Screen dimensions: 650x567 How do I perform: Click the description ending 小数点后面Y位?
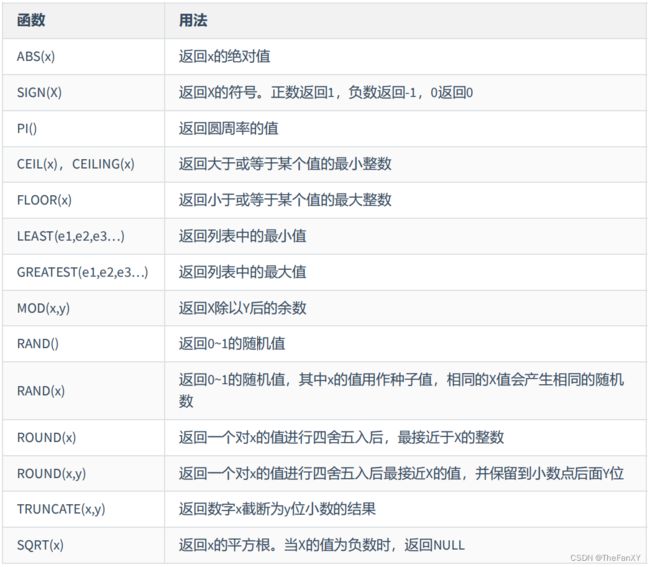pyautogui.click(x=401, y=474)
